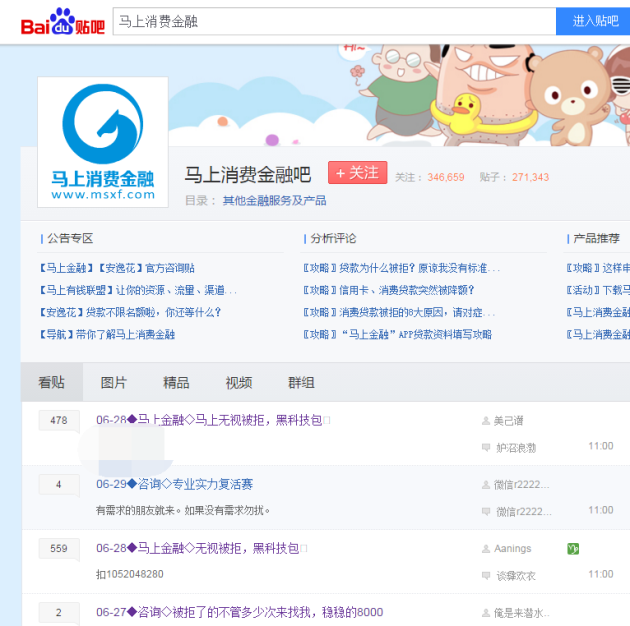Viewport: 630px width, 626px height.
Task: Click forum title 马上消费金融吧
Action: (x=248, y=175)
